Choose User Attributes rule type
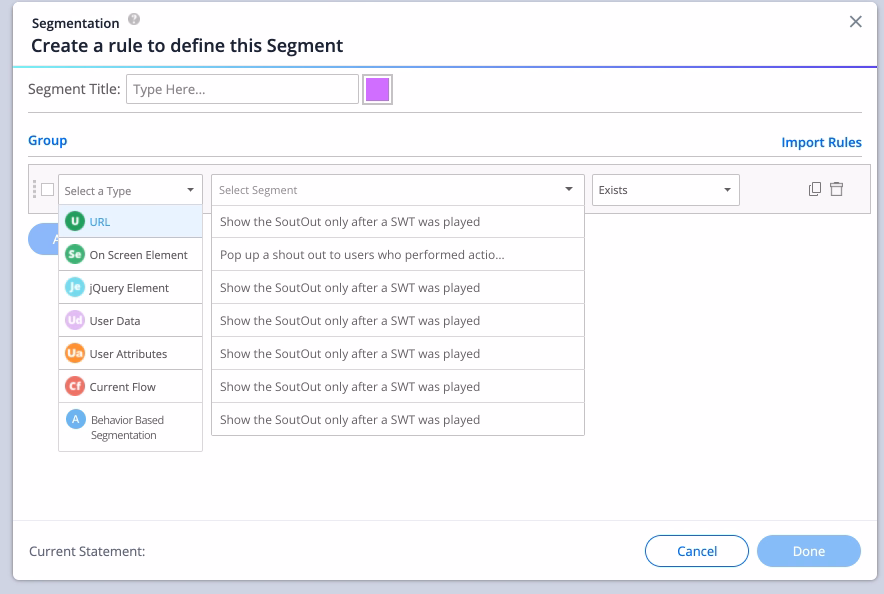Screen dimensions: 884x594 coord(130,353)
